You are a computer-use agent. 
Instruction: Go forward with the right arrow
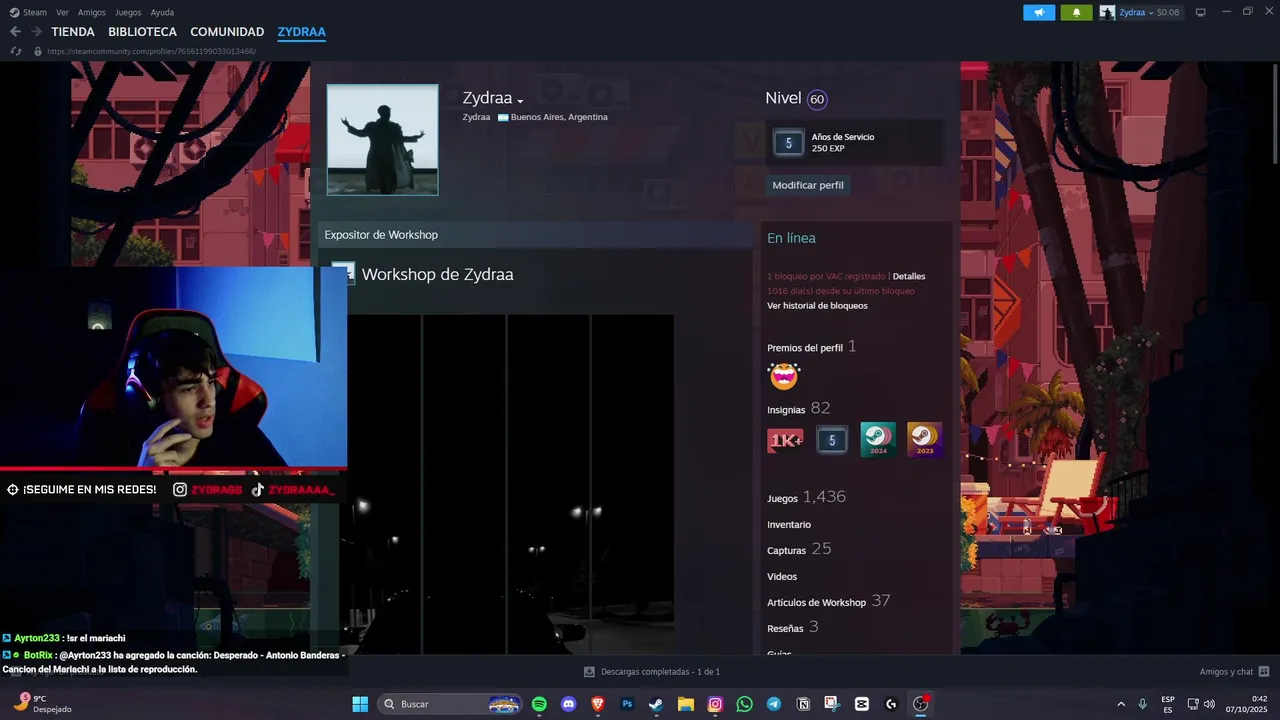click(x=36, y=32)
